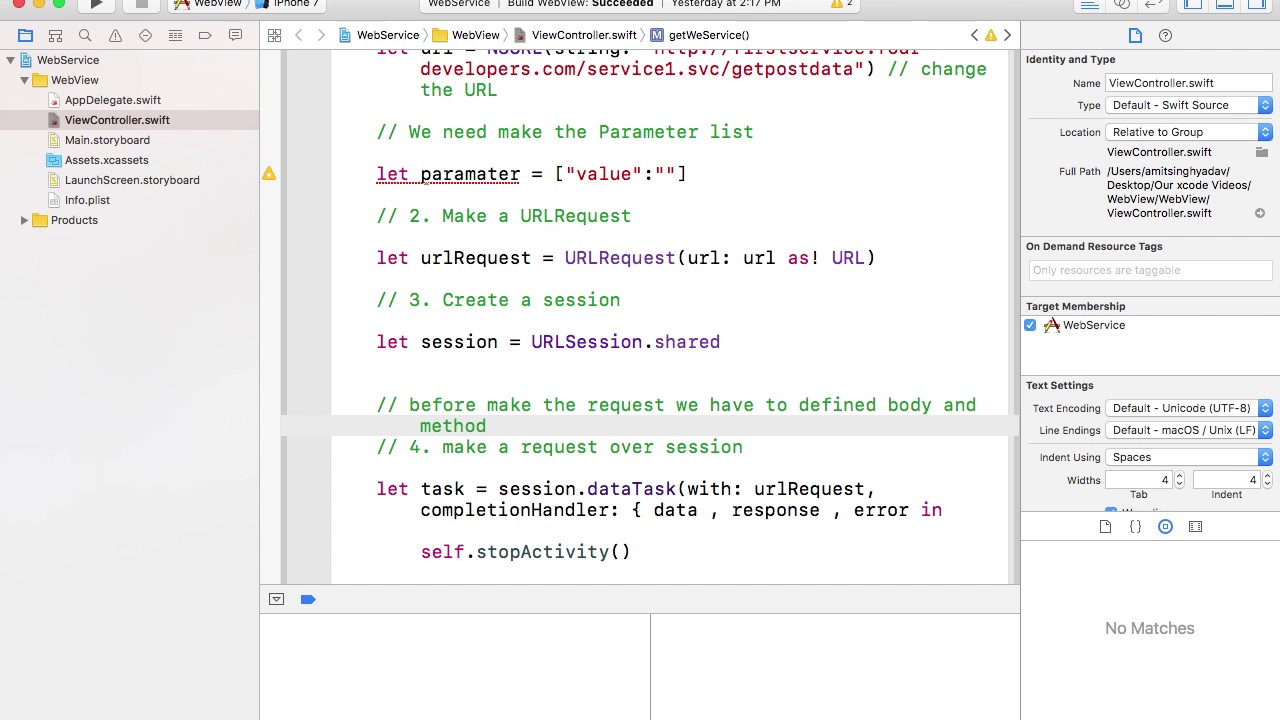Viewport: 1280px width, 720px height.
Task: Open the Issue navigator
Action: pyautogui.click(x=116, y=36)
